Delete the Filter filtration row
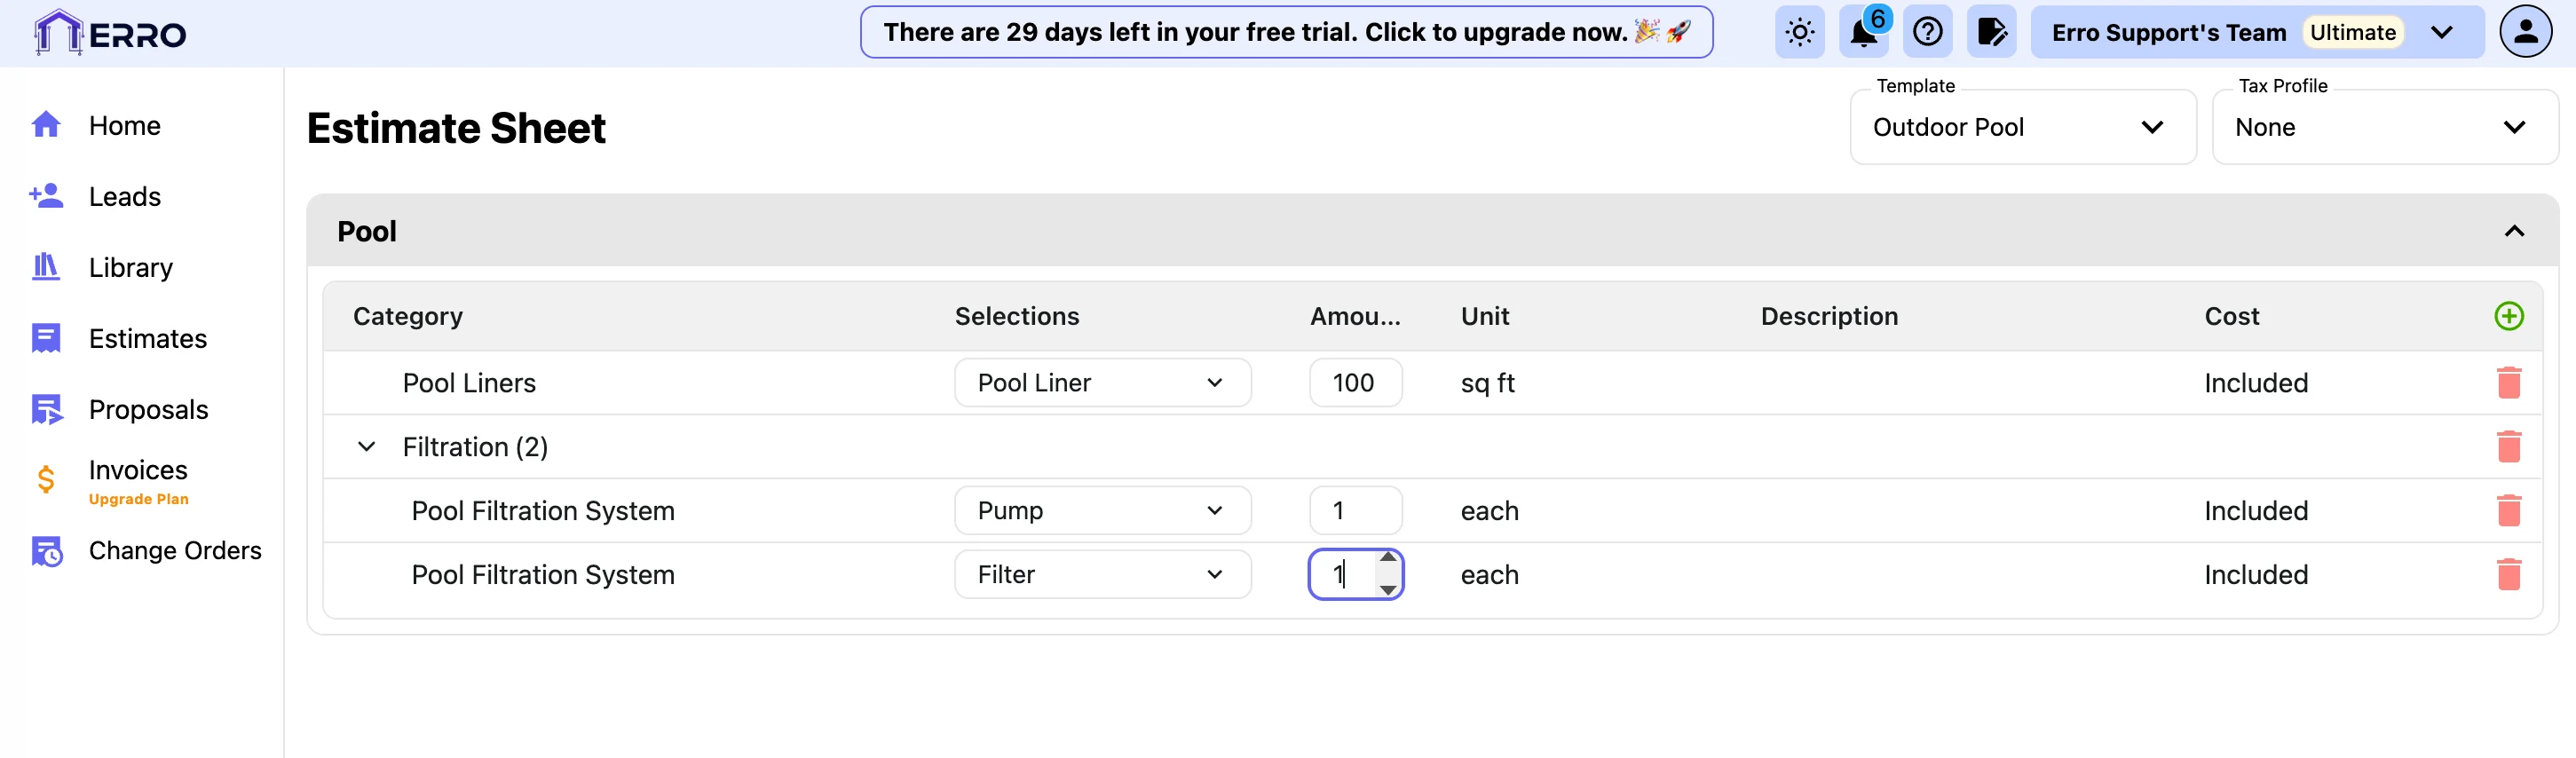 [2508, 575]
